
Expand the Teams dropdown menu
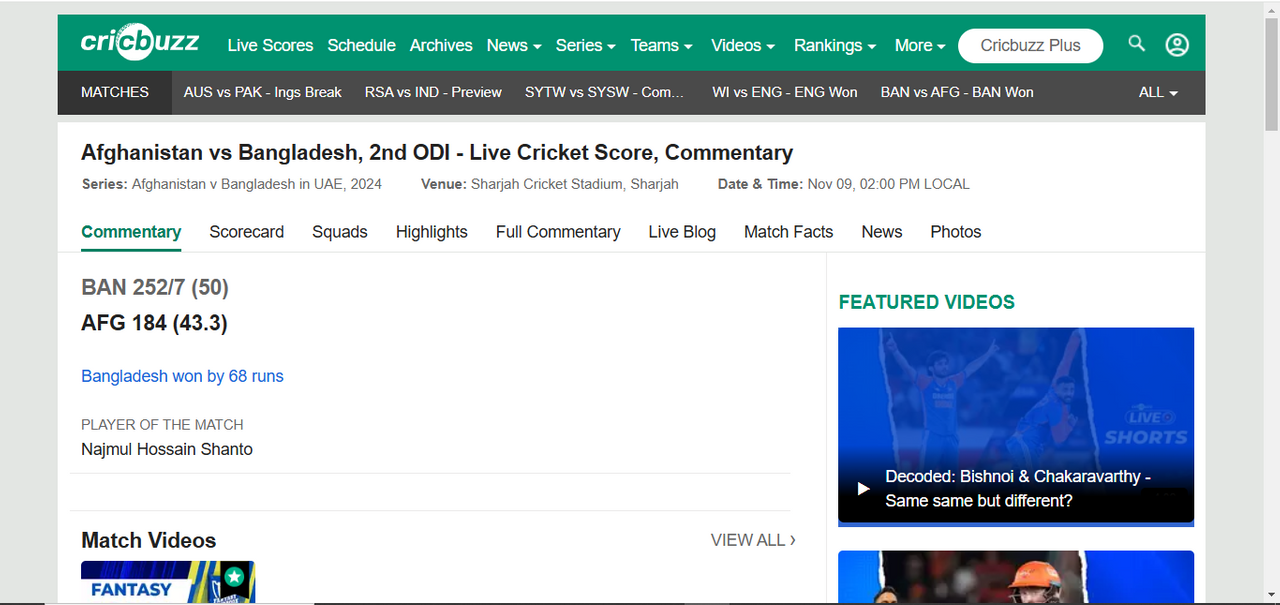tap(661, 45)
